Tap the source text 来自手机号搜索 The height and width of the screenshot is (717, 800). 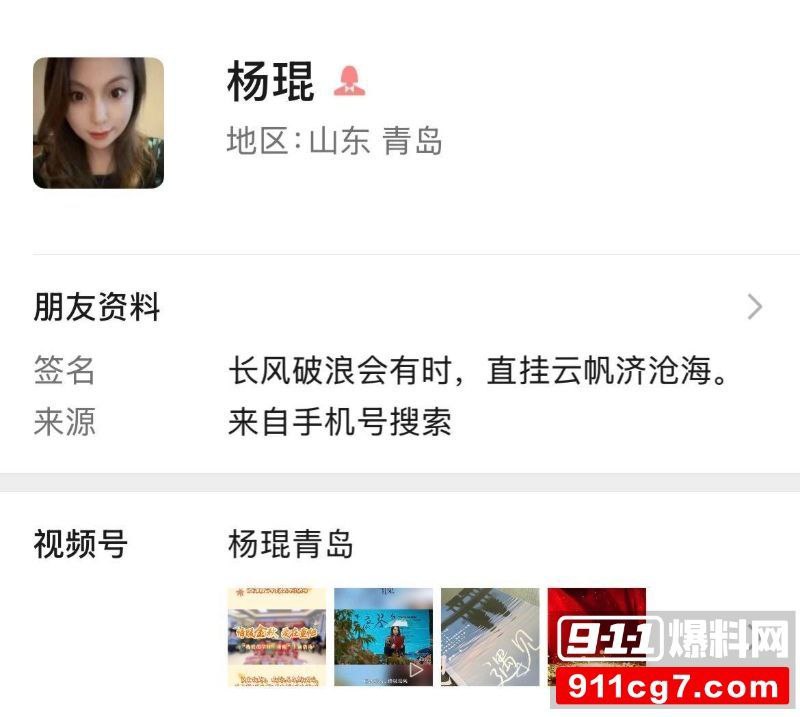[340, 422]
